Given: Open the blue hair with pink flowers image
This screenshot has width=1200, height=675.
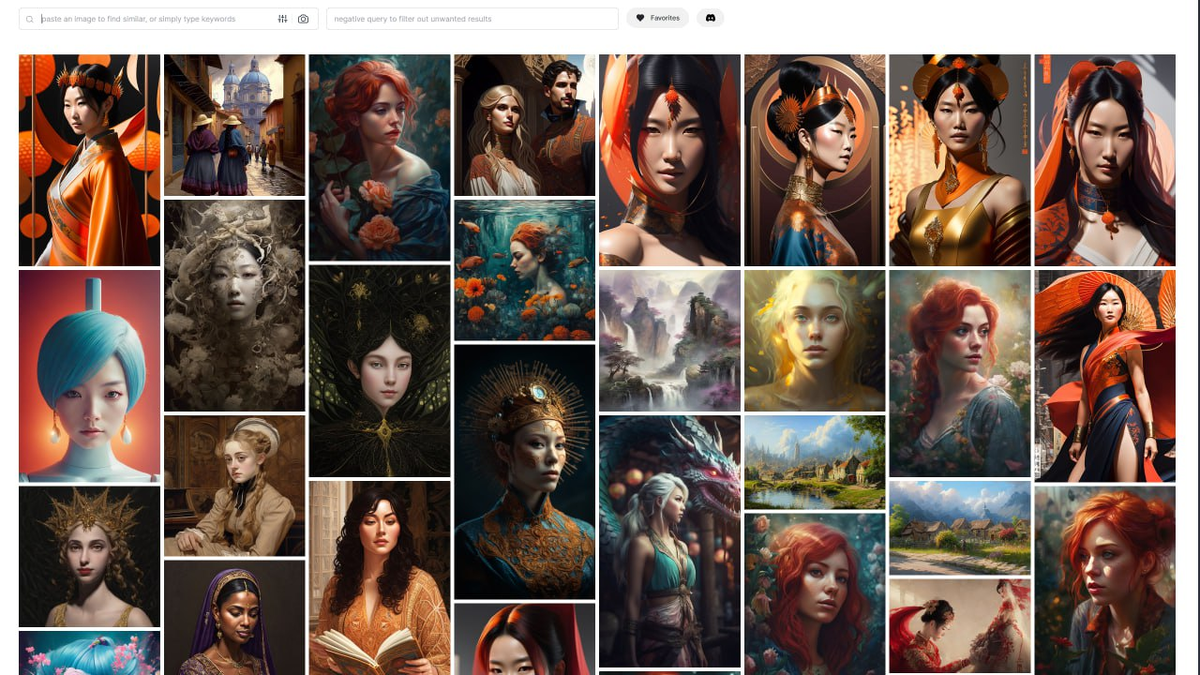Looking at the screenshot, I should 90,653.
